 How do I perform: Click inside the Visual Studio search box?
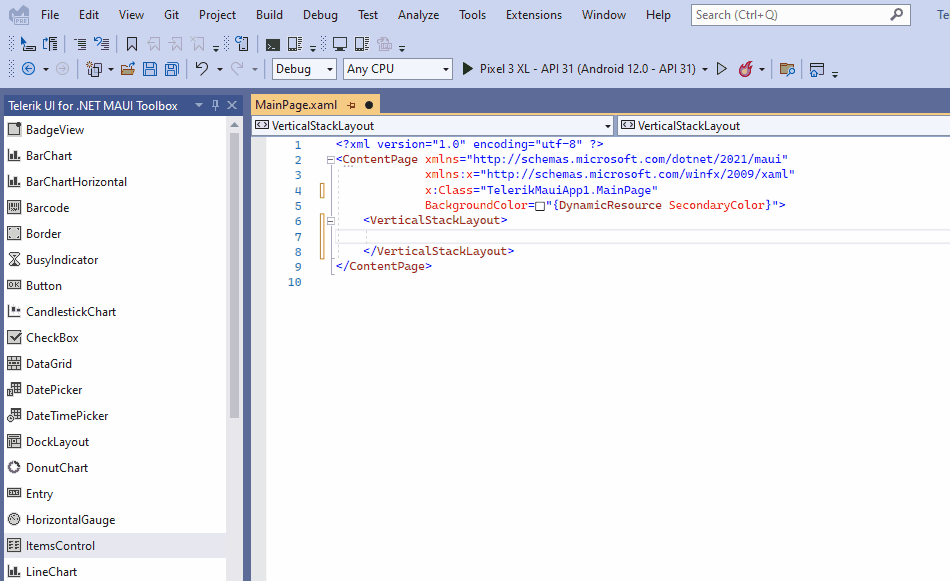pos(790,14)
